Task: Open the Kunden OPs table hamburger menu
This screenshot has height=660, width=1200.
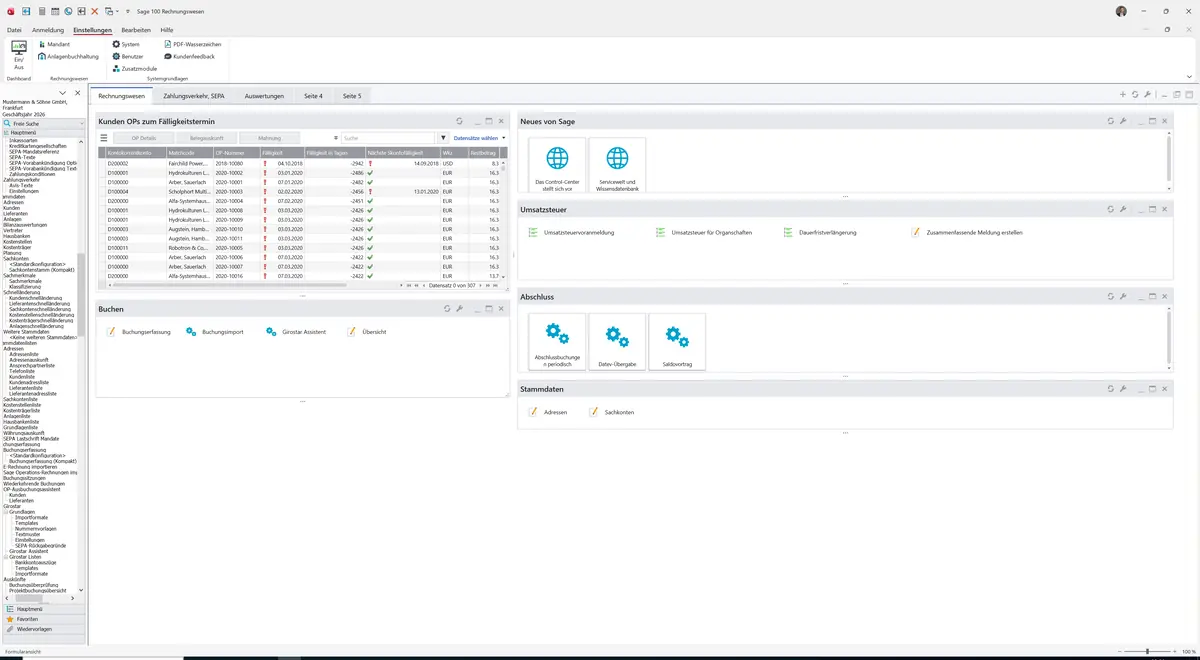Action: point(103,138)
